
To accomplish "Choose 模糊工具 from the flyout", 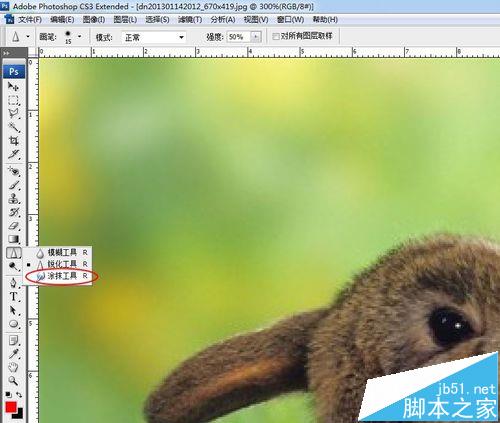I will point(62,252).
